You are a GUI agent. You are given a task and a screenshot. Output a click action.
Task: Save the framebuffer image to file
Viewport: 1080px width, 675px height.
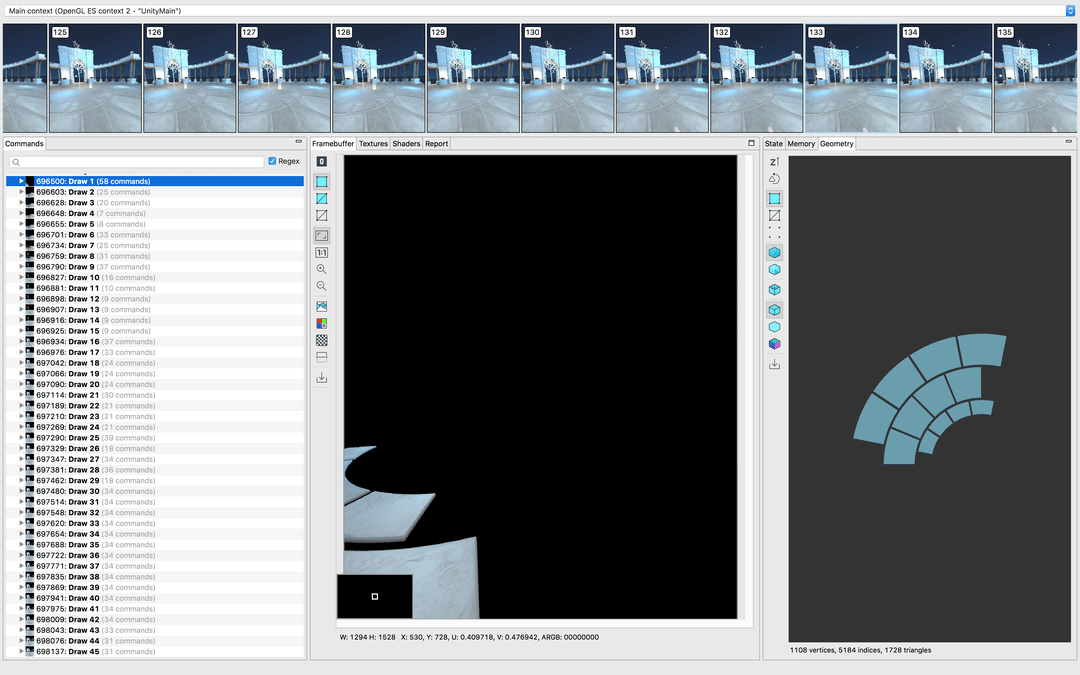click(321, 378)
